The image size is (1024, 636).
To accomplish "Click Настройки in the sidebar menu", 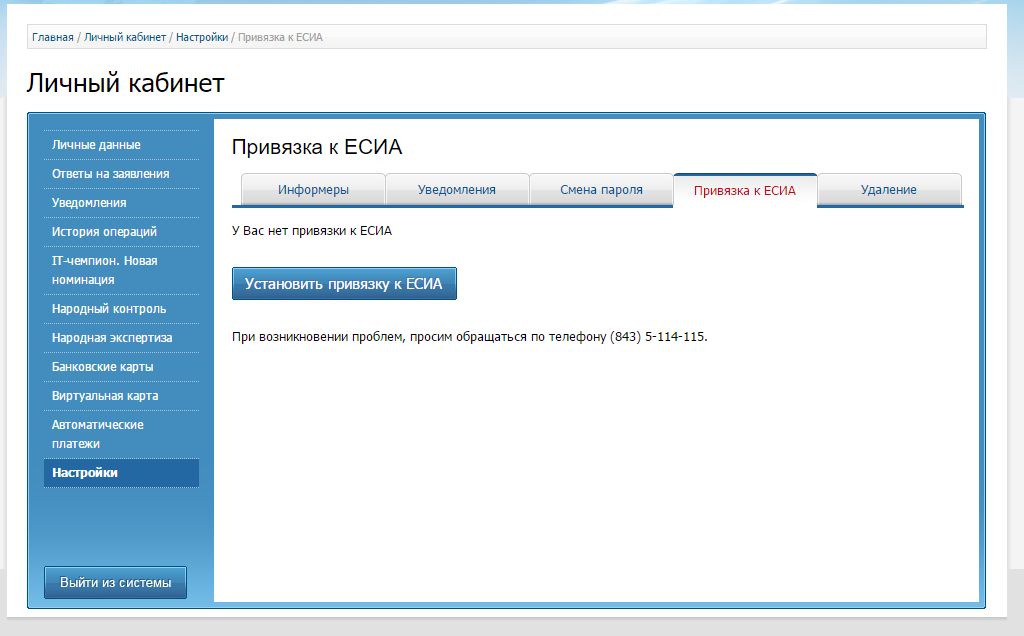I will coord(85,473).
